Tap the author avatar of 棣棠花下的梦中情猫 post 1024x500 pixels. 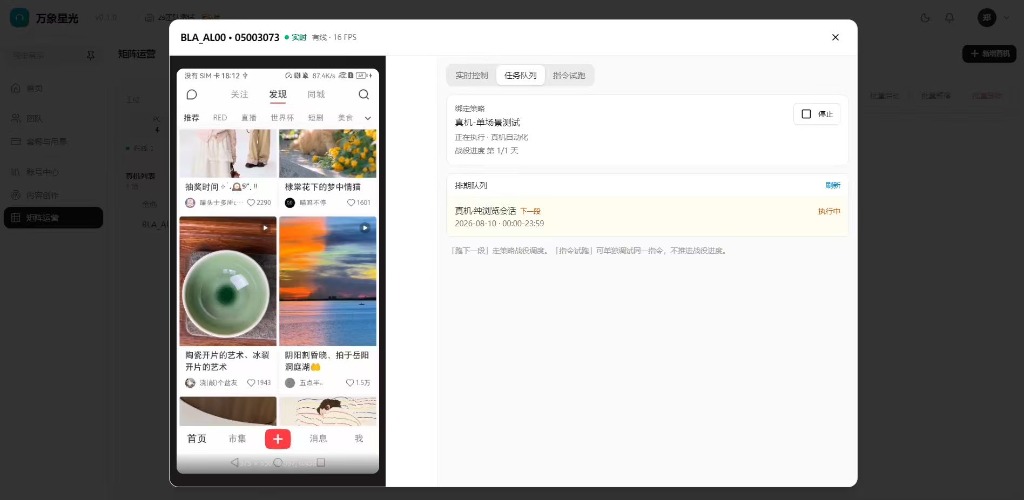pos(290,203)
